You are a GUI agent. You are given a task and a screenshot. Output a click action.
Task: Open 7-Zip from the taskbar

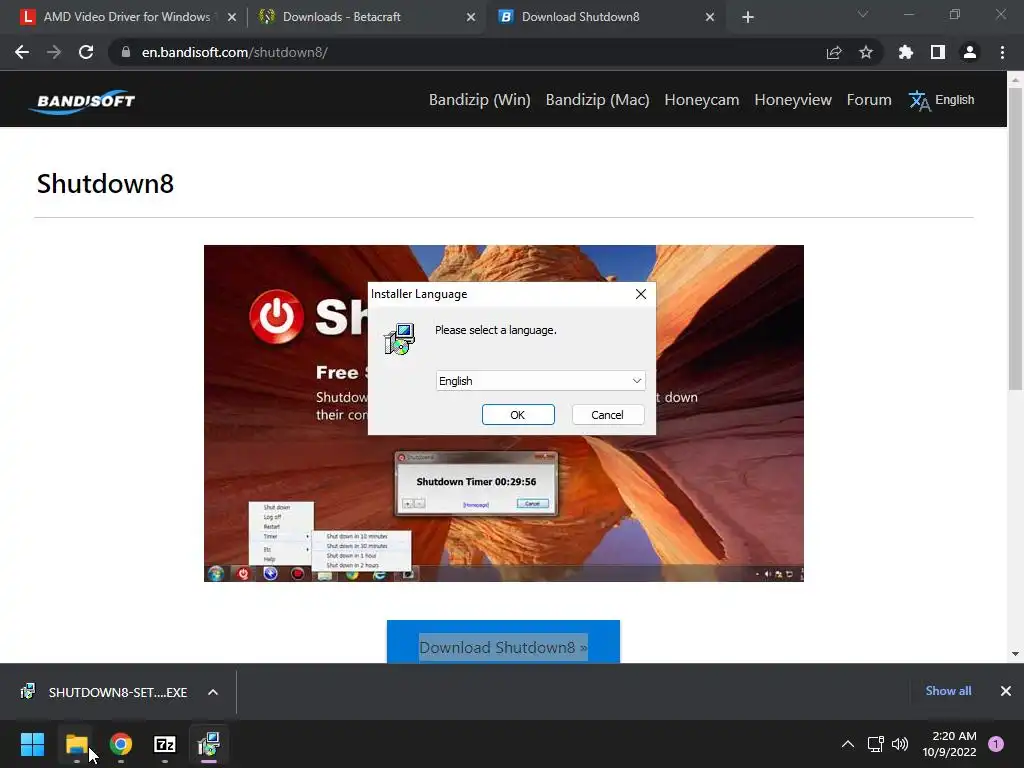click(x=165, y=744)
